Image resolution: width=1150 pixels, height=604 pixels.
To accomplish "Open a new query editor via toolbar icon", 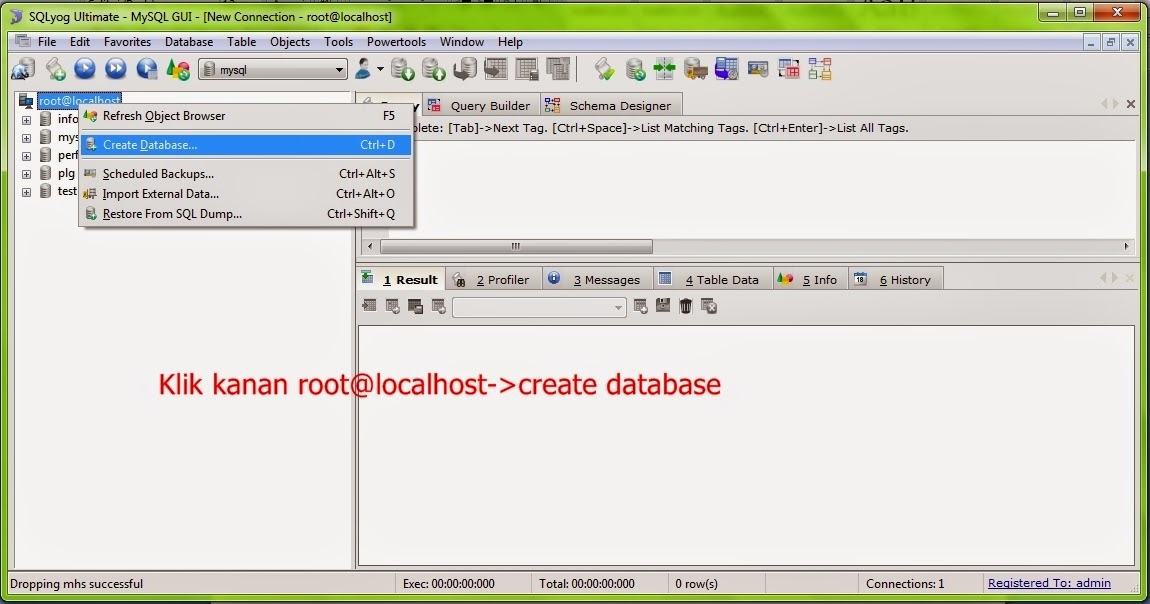I will [x=55, y=69].
